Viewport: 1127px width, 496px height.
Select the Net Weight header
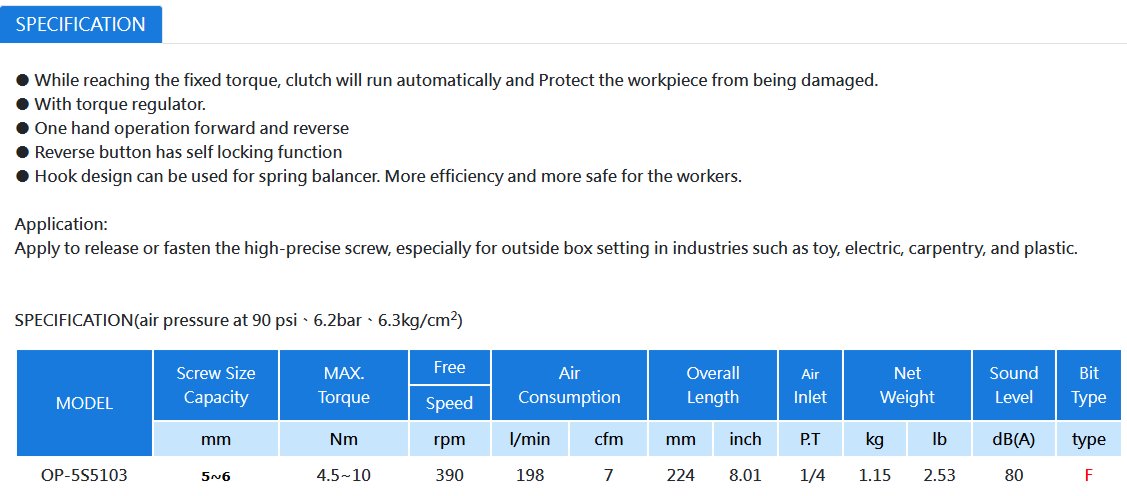907,385
